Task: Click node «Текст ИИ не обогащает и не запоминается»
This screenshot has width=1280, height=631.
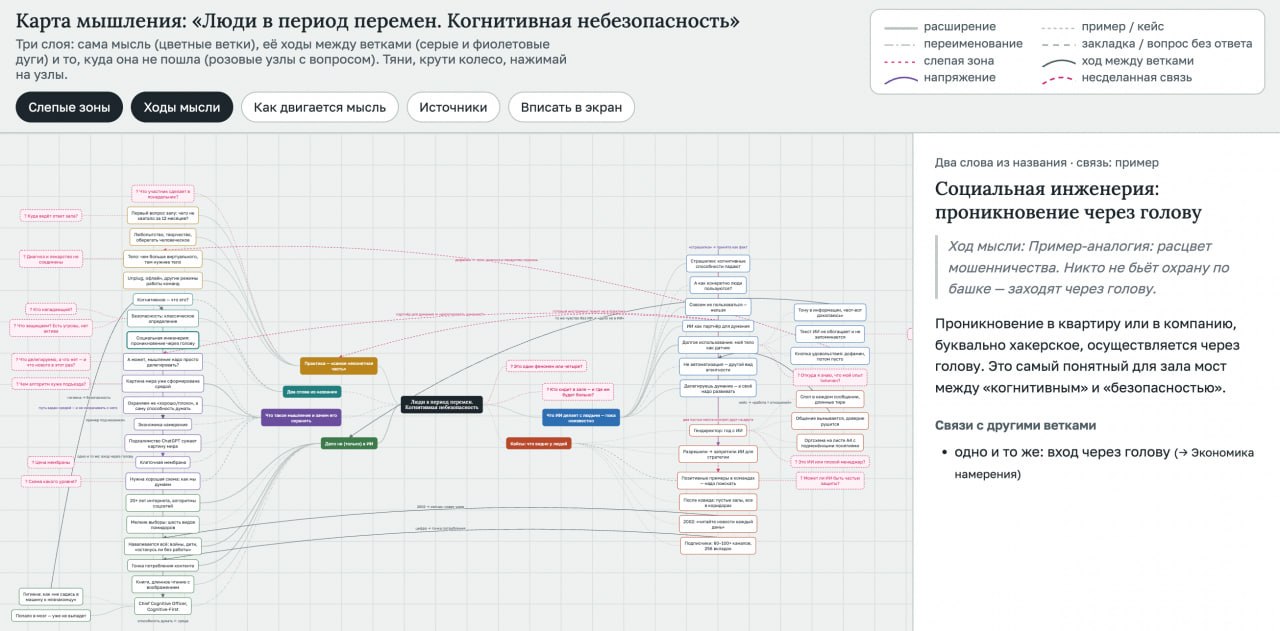Action: tap(830, 334)
